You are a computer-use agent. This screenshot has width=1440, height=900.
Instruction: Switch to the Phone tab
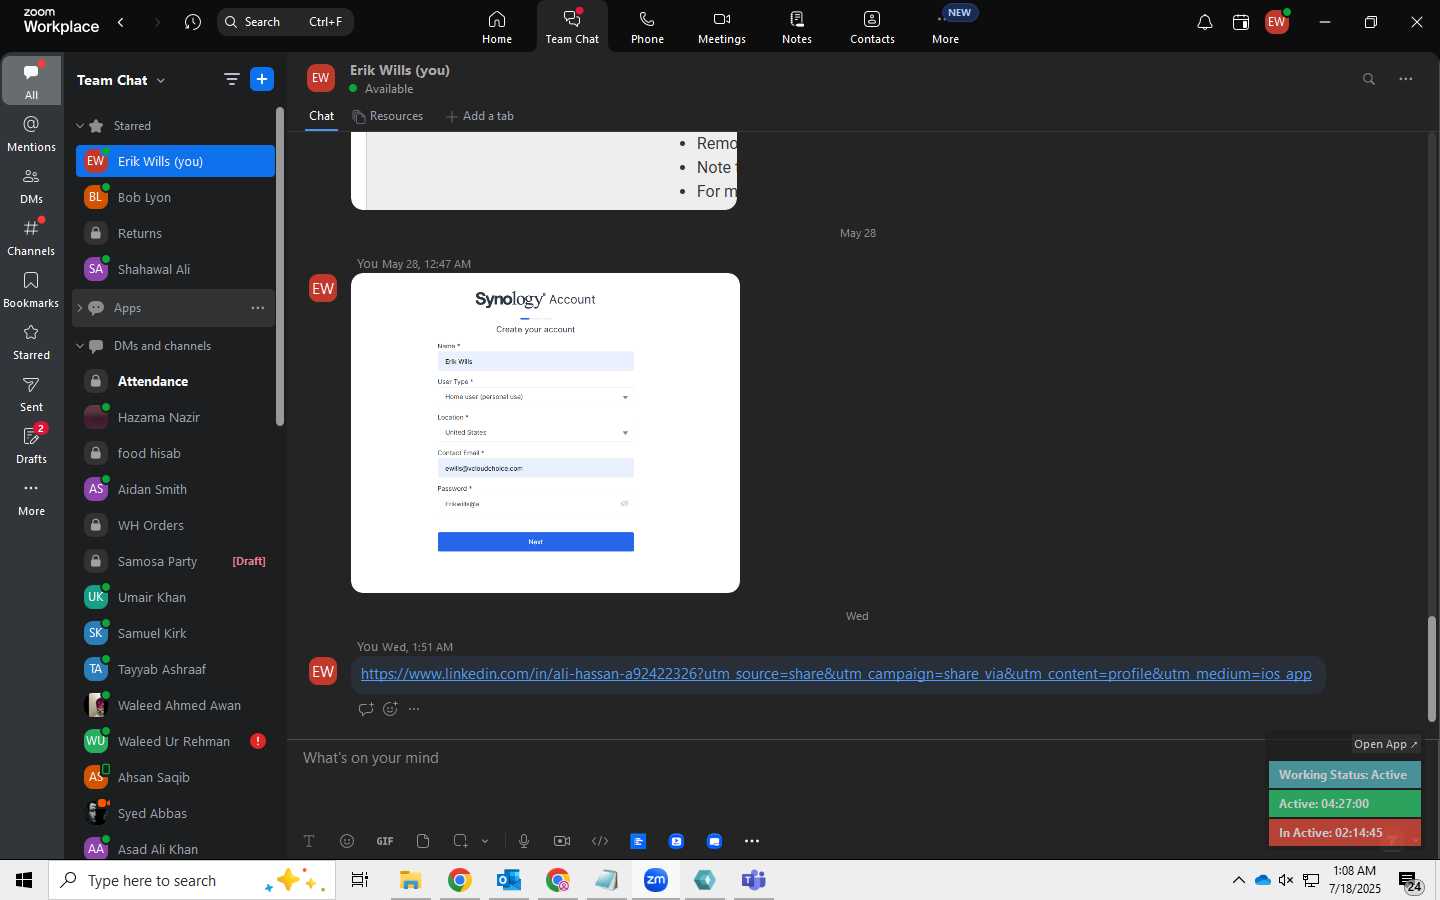click(647, 27)
